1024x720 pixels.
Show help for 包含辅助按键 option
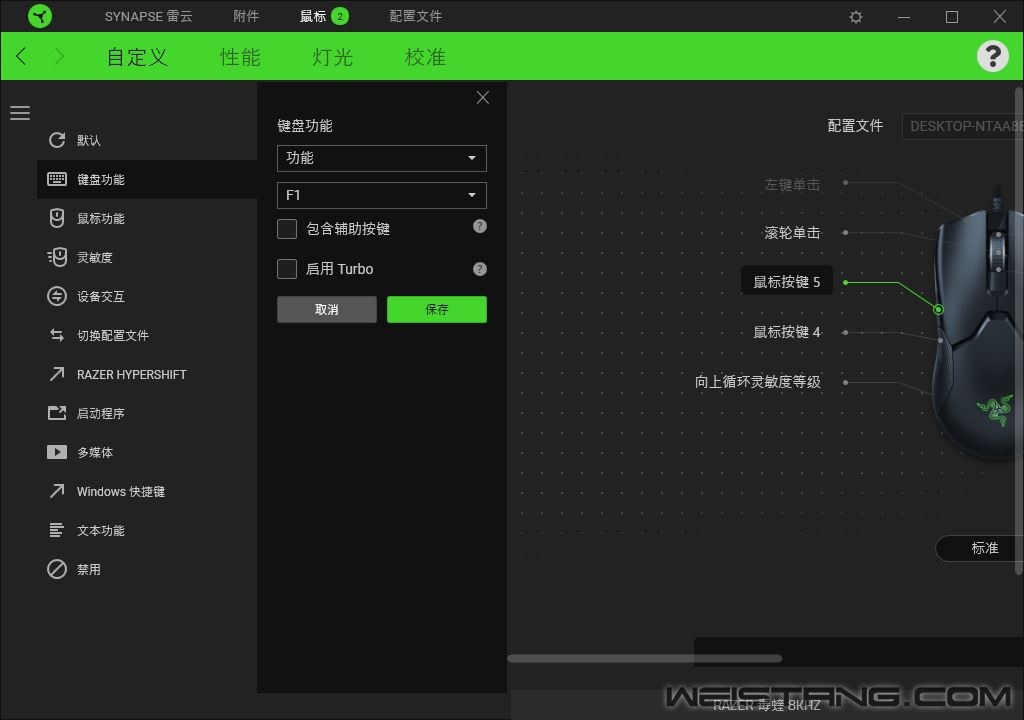click(x=479, y=226)
